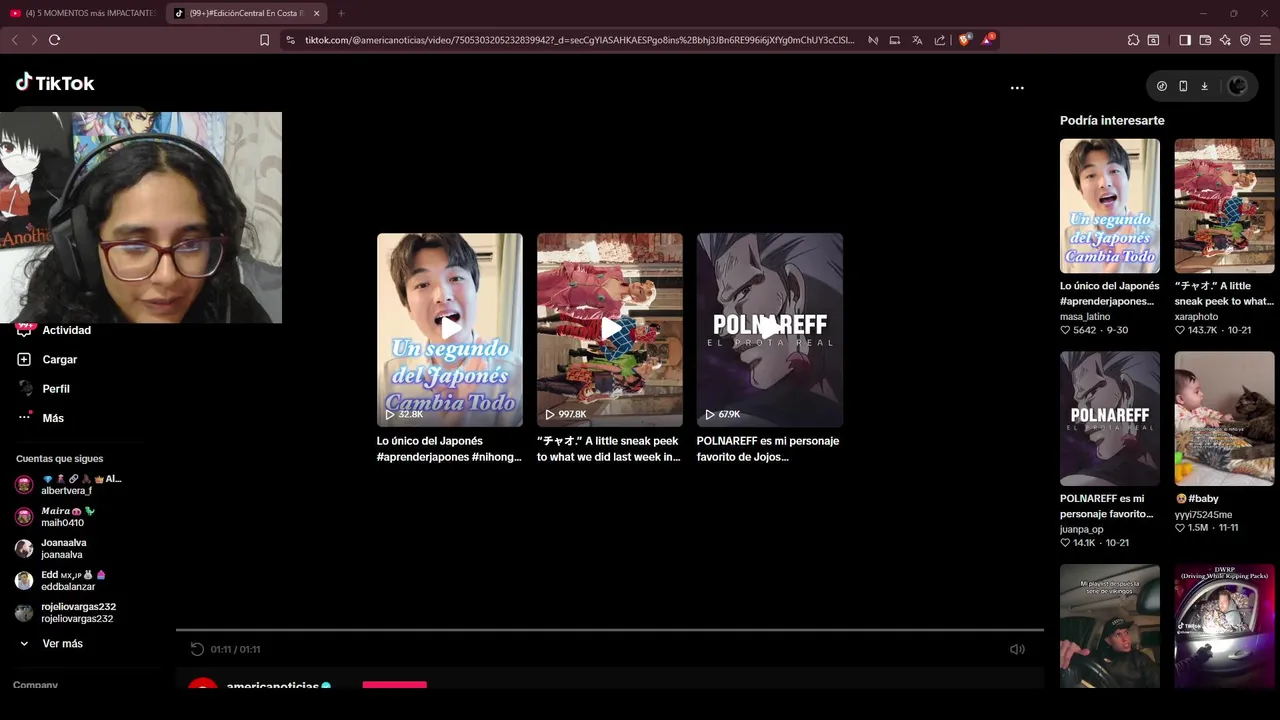Seek on the video progress bar

(x=610, y=630)
